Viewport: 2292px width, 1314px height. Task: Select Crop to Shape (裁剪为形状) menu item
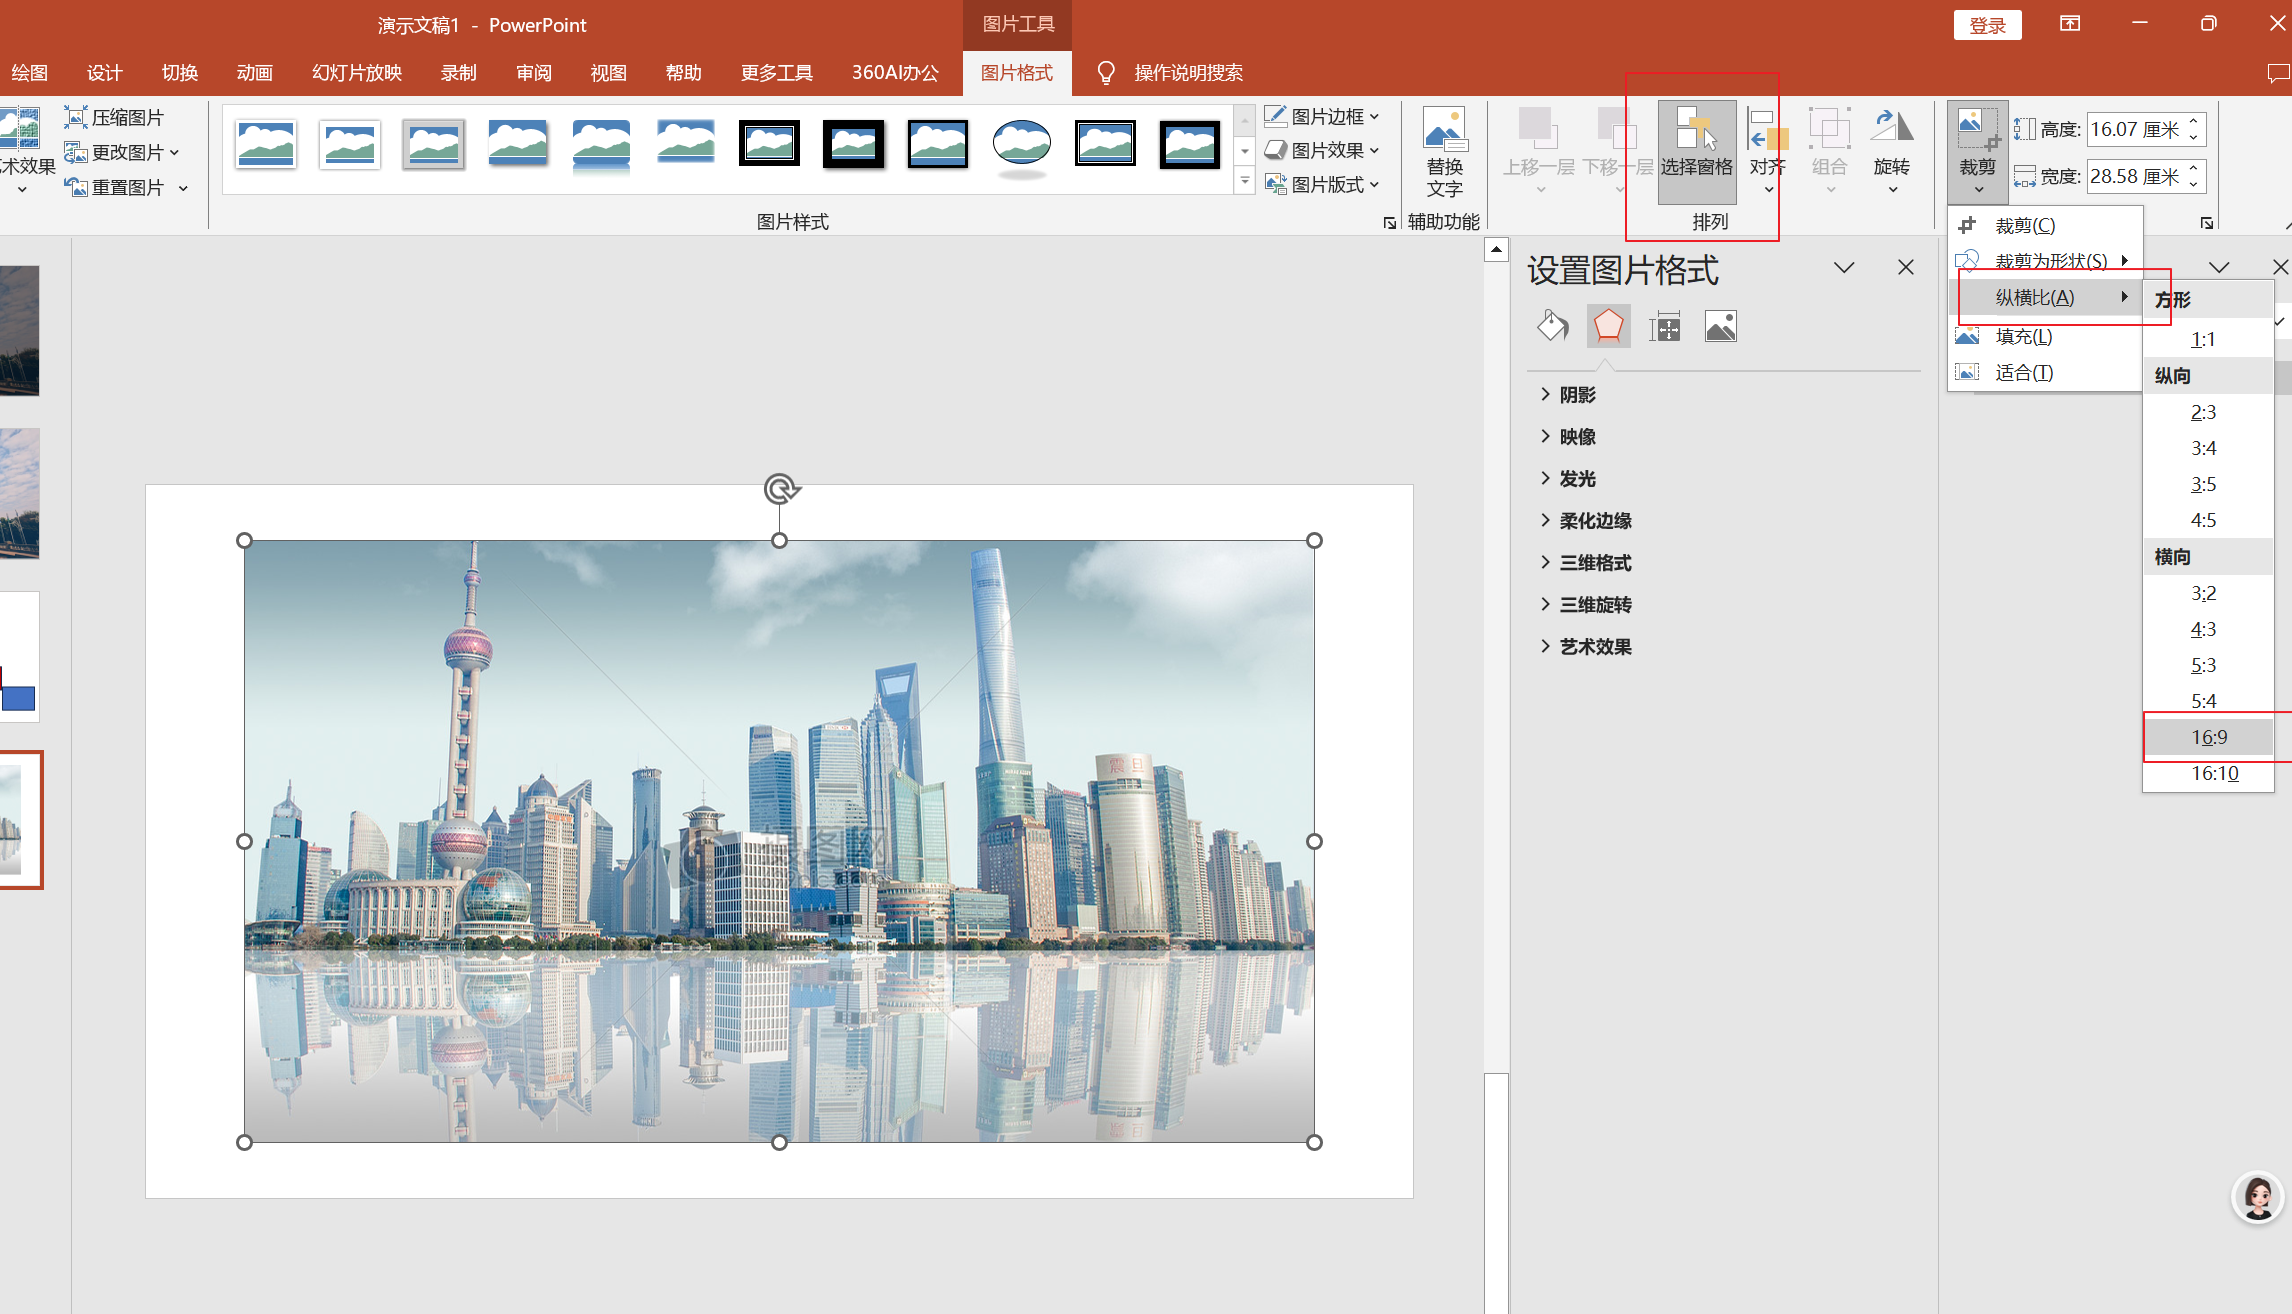pyautogui.click(x=2049, y=261)
